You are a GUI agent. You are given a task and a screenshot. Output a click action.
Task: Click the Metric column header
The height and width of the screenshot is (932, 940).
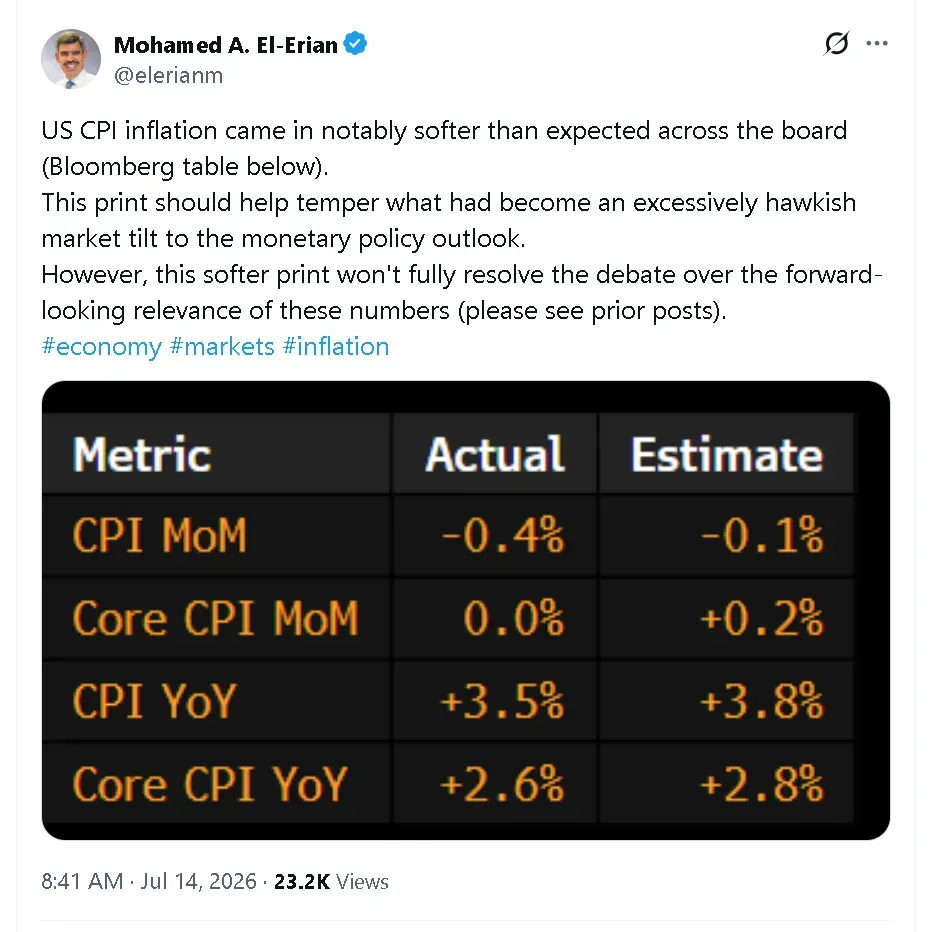click(142, 455)
